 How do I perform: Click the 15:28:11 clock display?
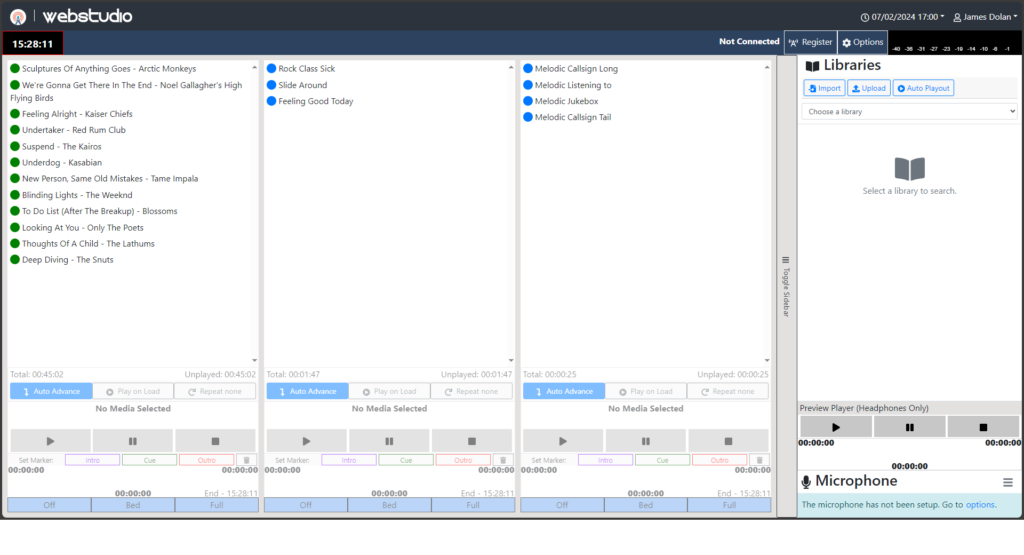(x=33, y=44)
